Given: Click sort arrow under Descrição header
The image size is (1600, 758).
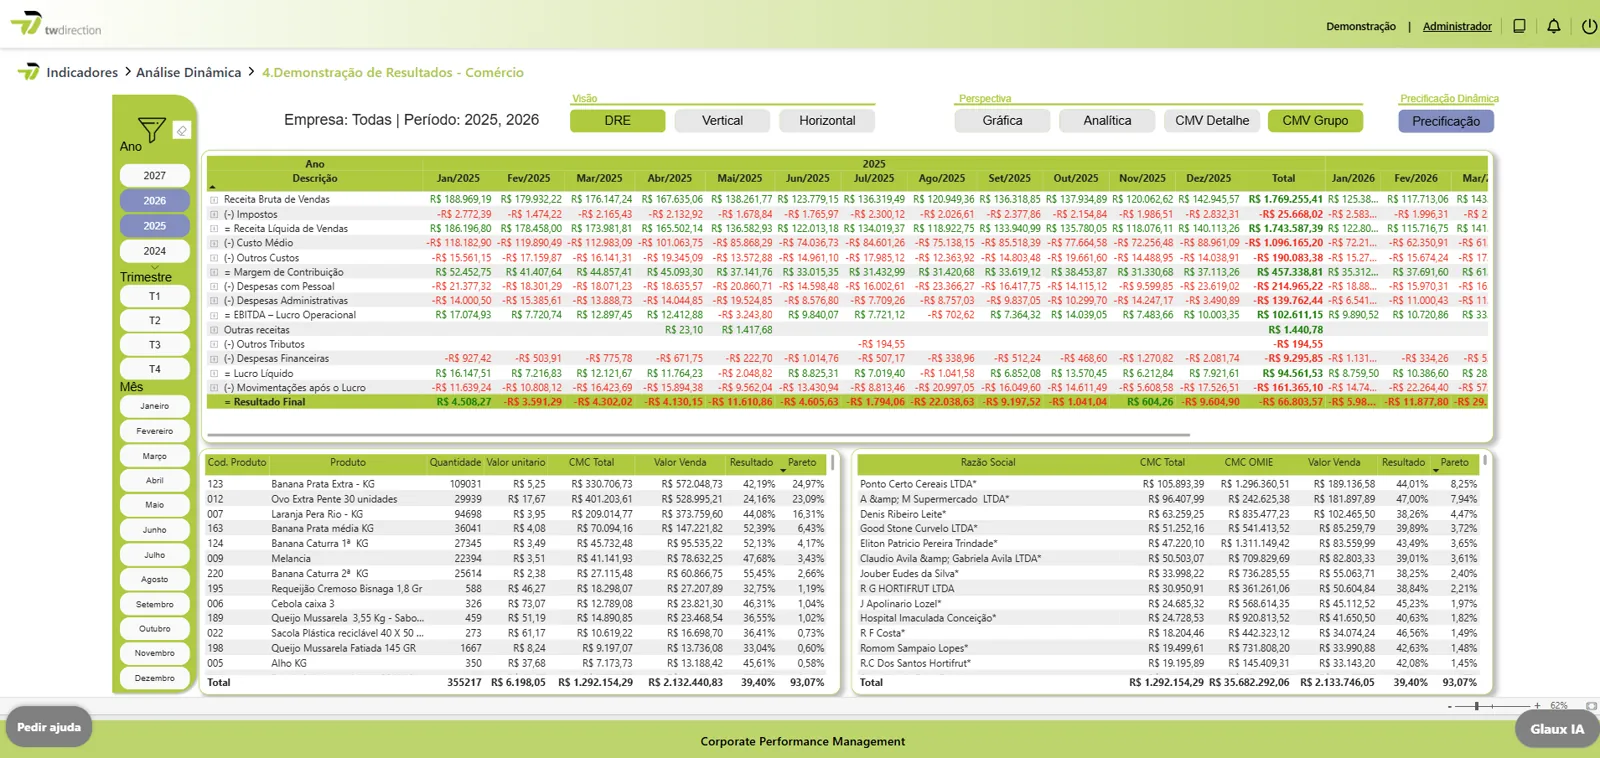Looking at the screenshot, I should pos(212,187).
